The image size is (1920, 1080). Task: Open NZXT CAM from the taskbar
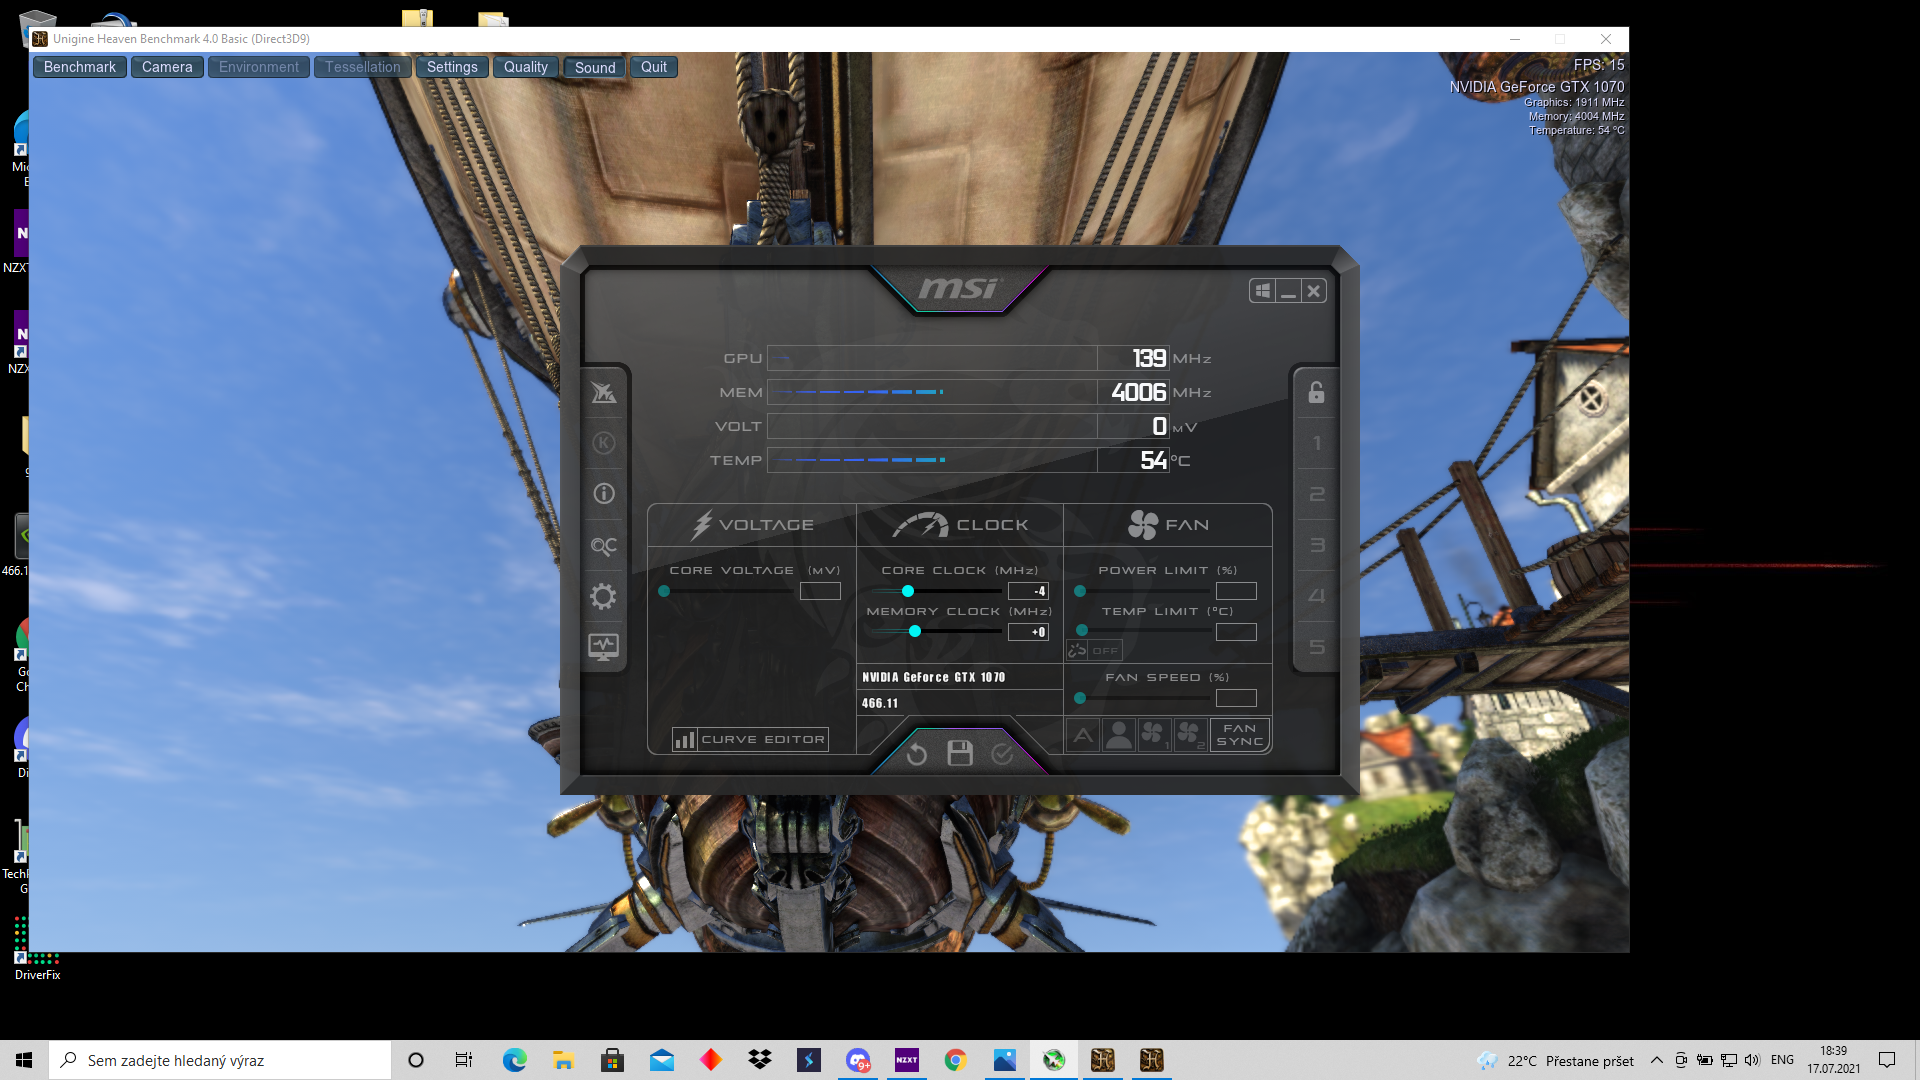[906, 1060]
